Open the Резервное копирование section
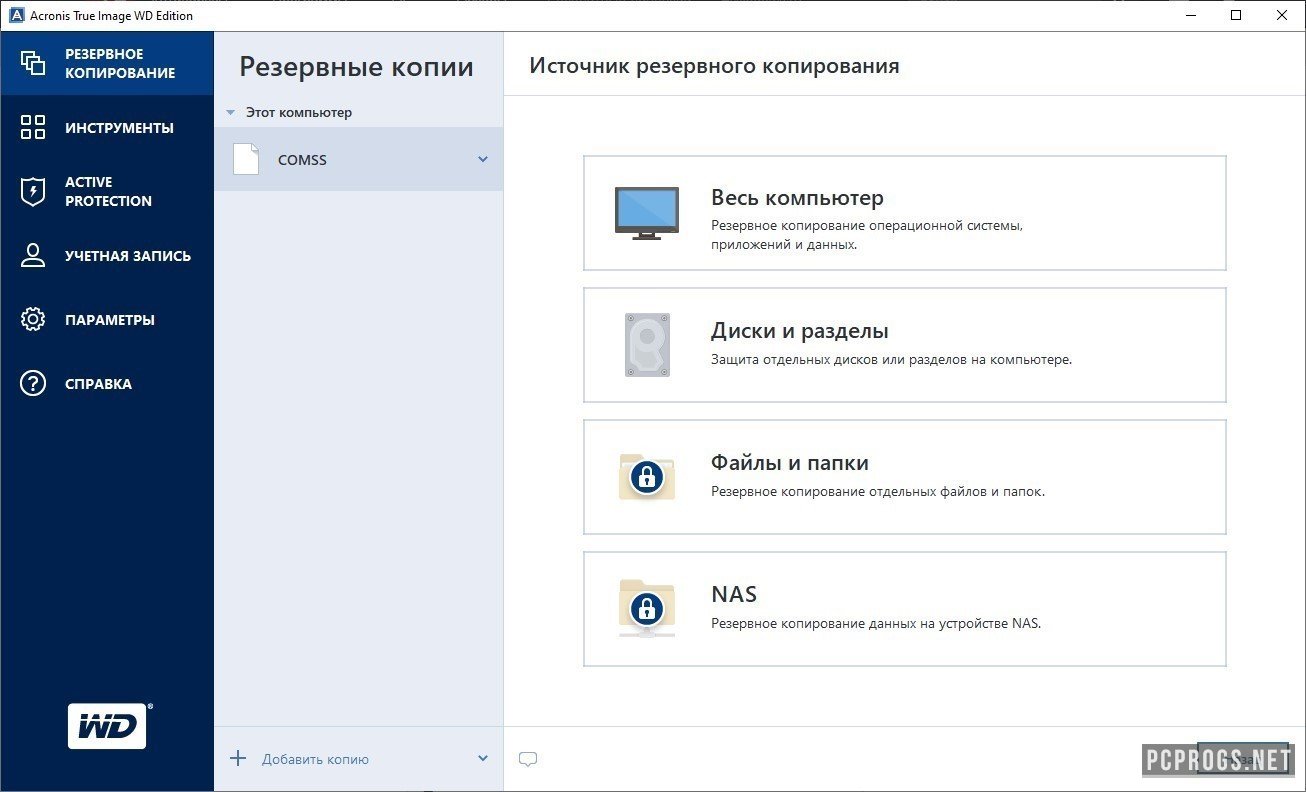The width and height of the screenshot is (1306, 792). pos(107,63)
